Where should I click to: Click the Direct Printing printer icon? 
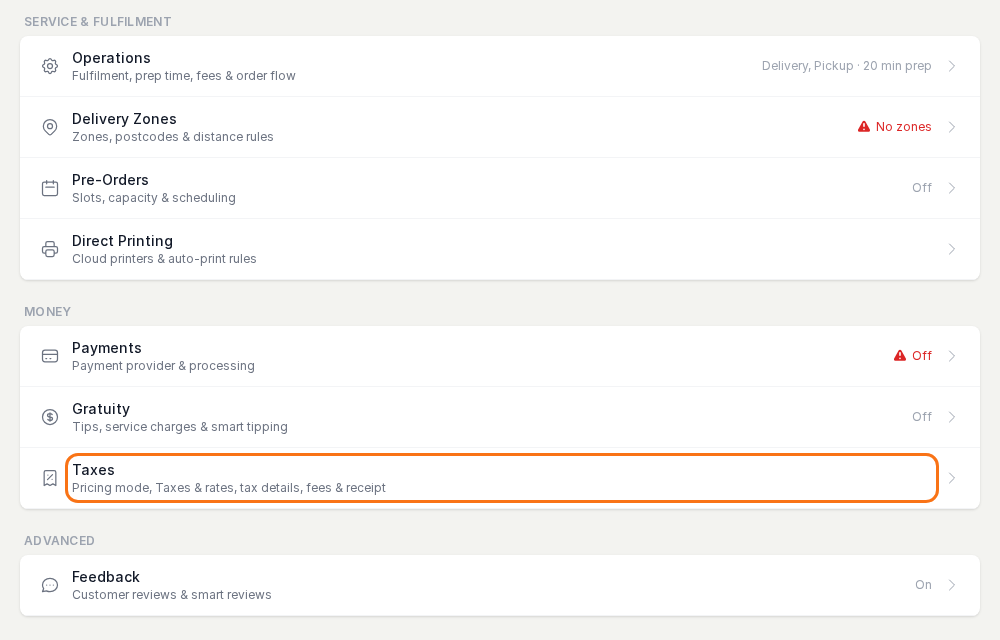50,249
